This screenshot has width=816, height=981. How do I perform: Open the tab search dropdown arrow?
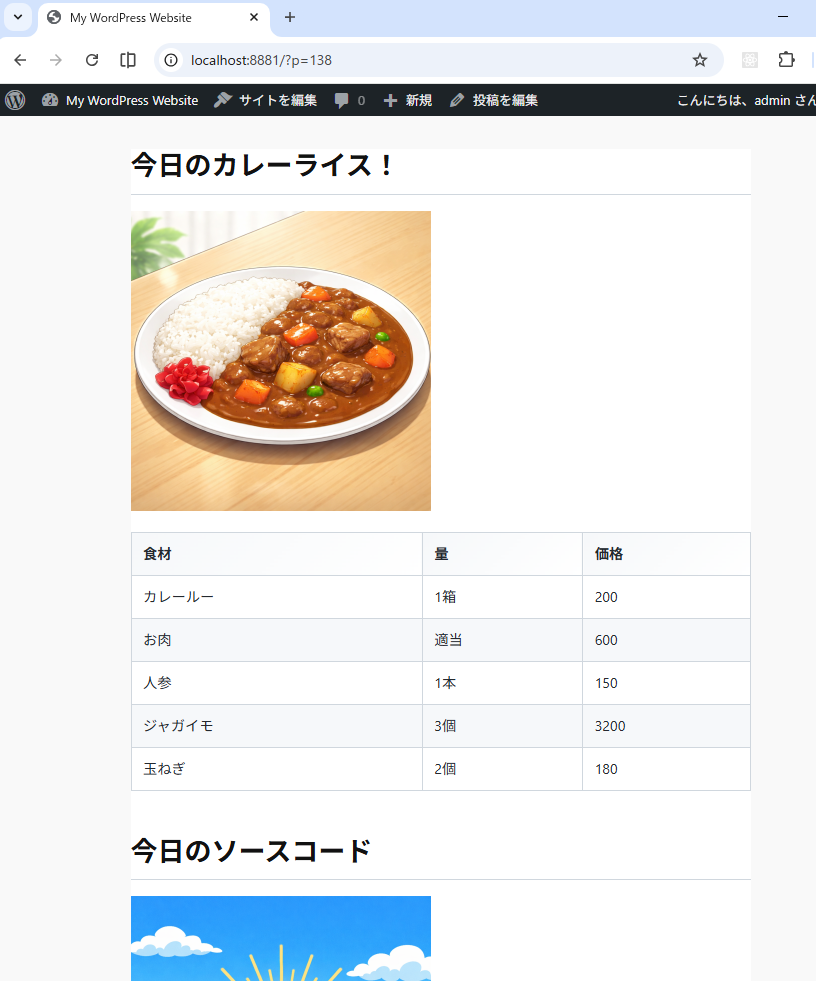pyautogui.click(x=18, y=17)
